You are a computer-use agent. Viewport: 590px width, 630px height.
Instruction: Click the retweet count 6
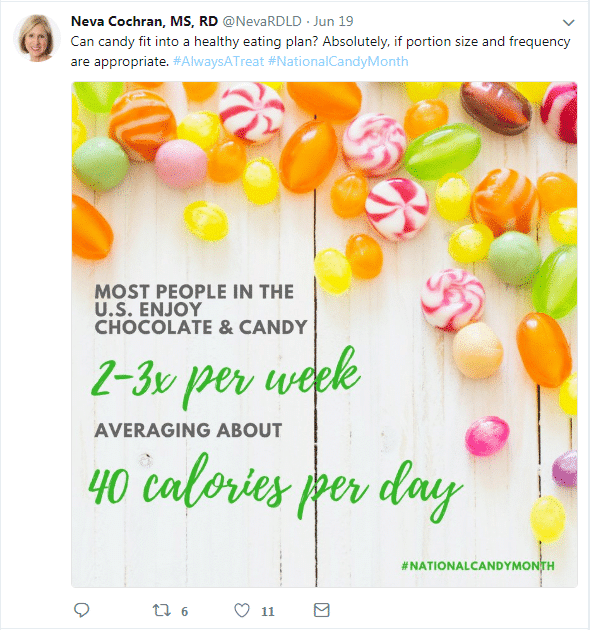184,612
